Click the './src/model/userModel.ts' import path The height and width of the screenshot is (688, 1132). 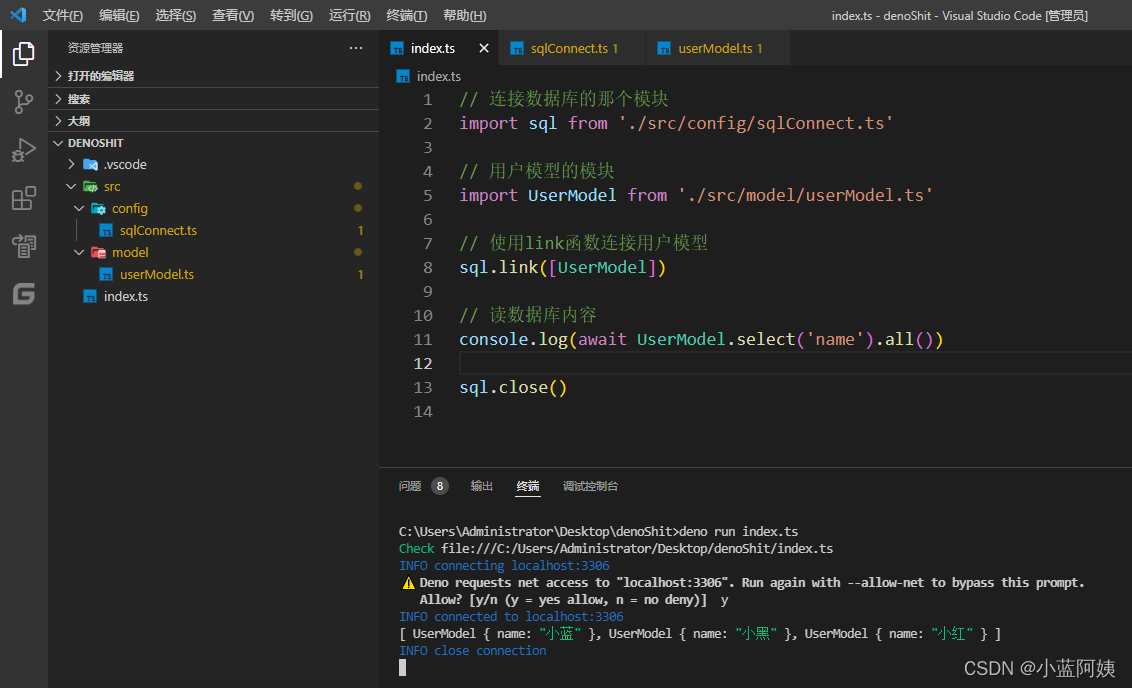pyautogui.click(x=806, y=196)
